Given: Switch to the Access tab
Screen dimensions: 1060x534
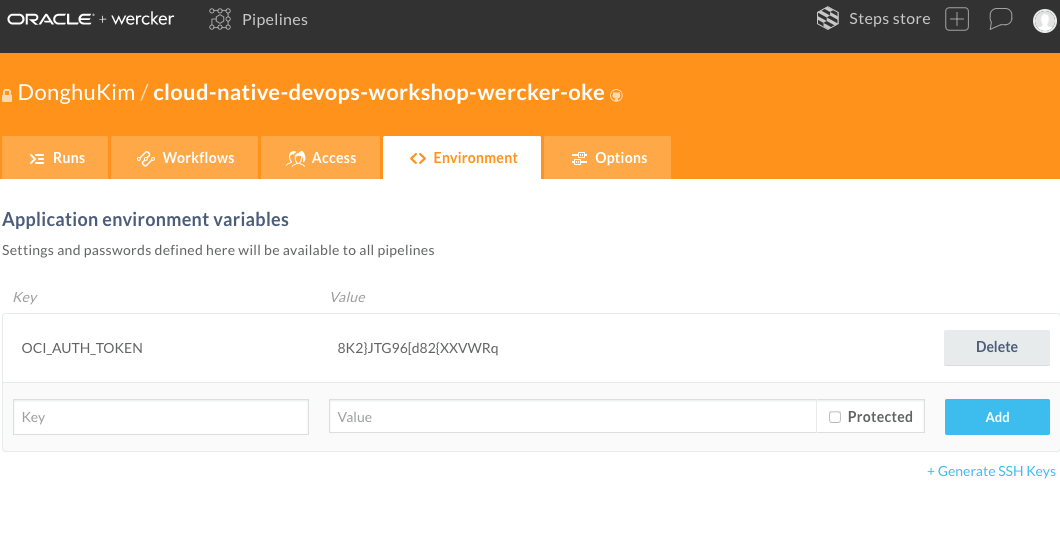Looking at the screenshot, I should tap(320, 157).
